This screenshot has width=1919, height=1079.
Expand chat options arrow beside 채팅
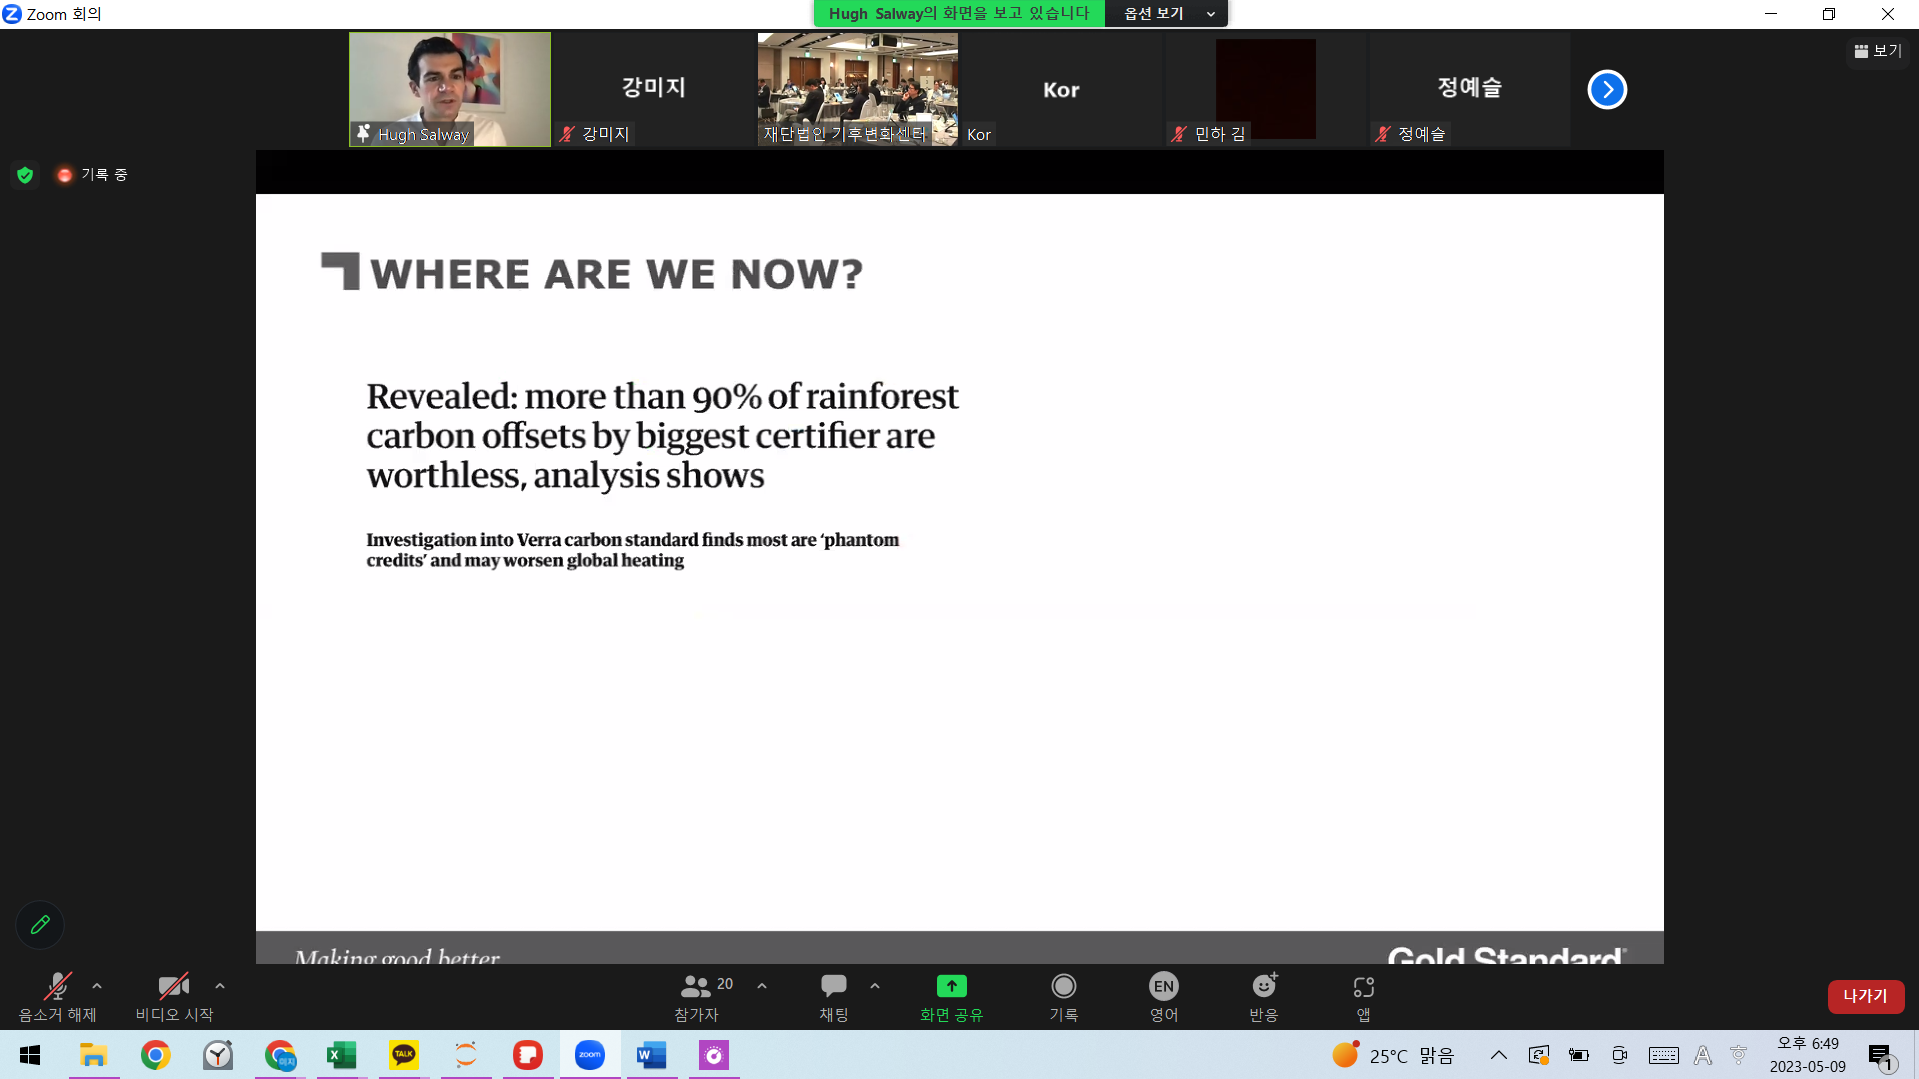(875, 986)
